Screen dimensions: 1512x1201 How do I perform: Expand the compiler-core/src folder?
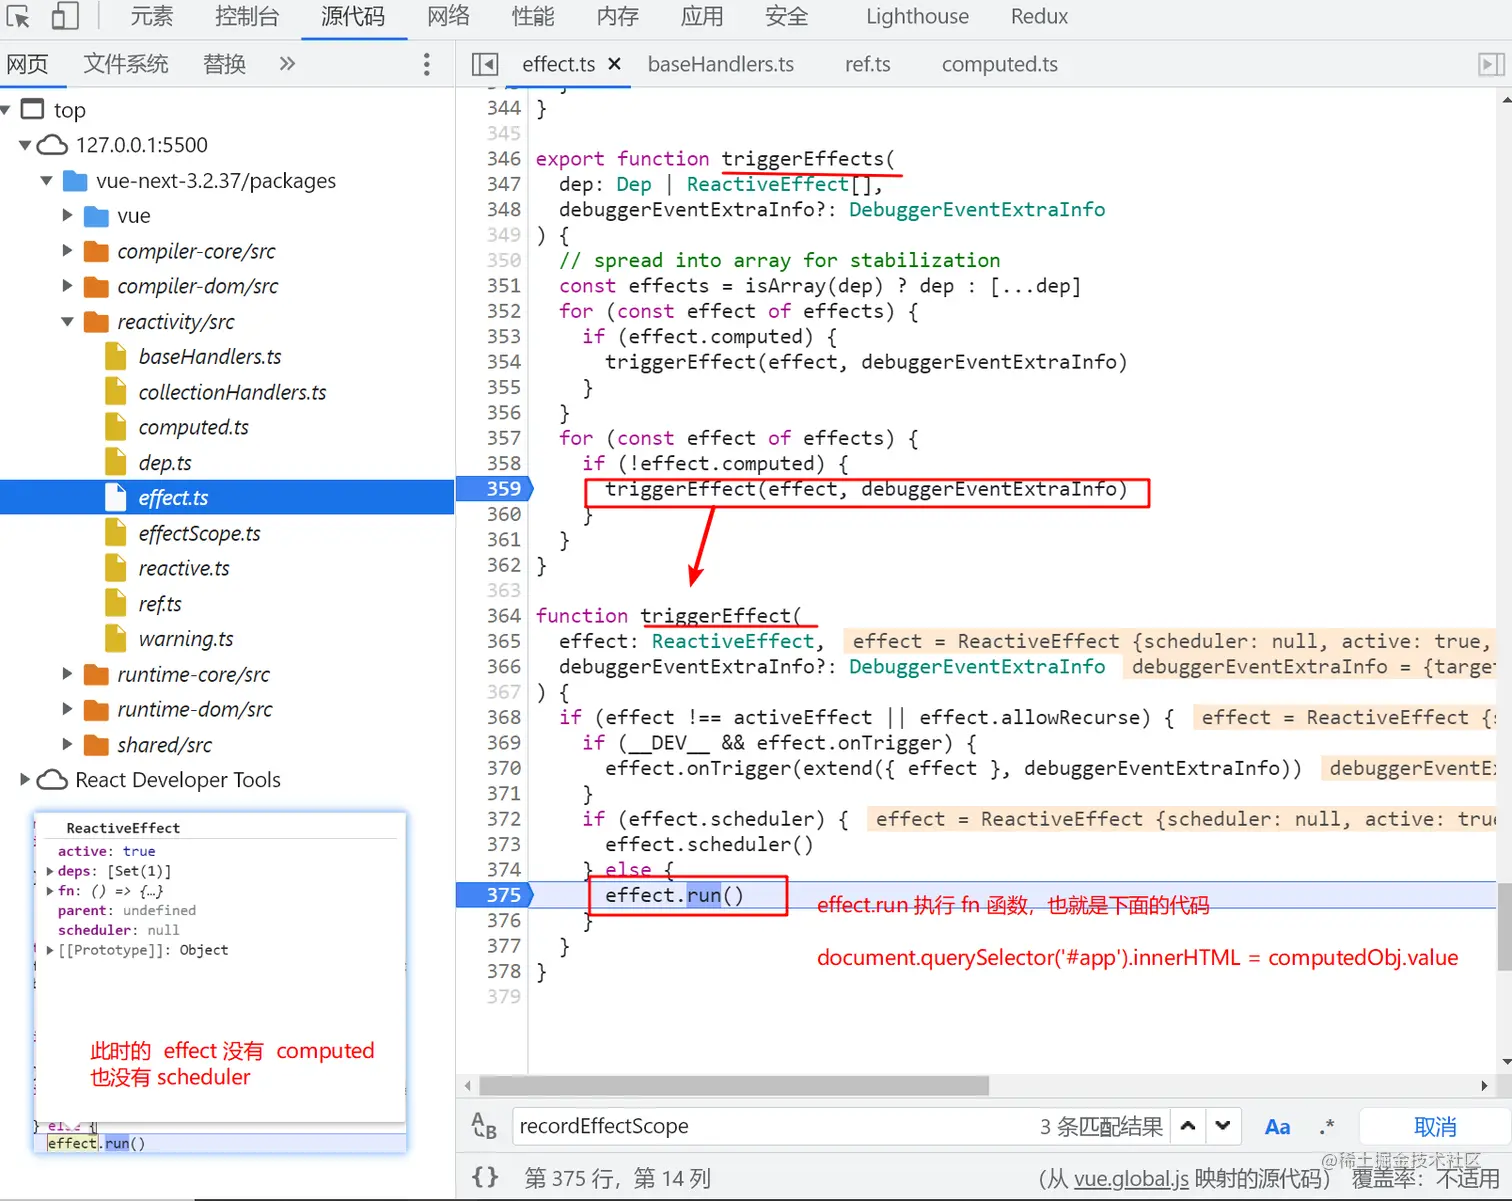[x=67, y=251]
